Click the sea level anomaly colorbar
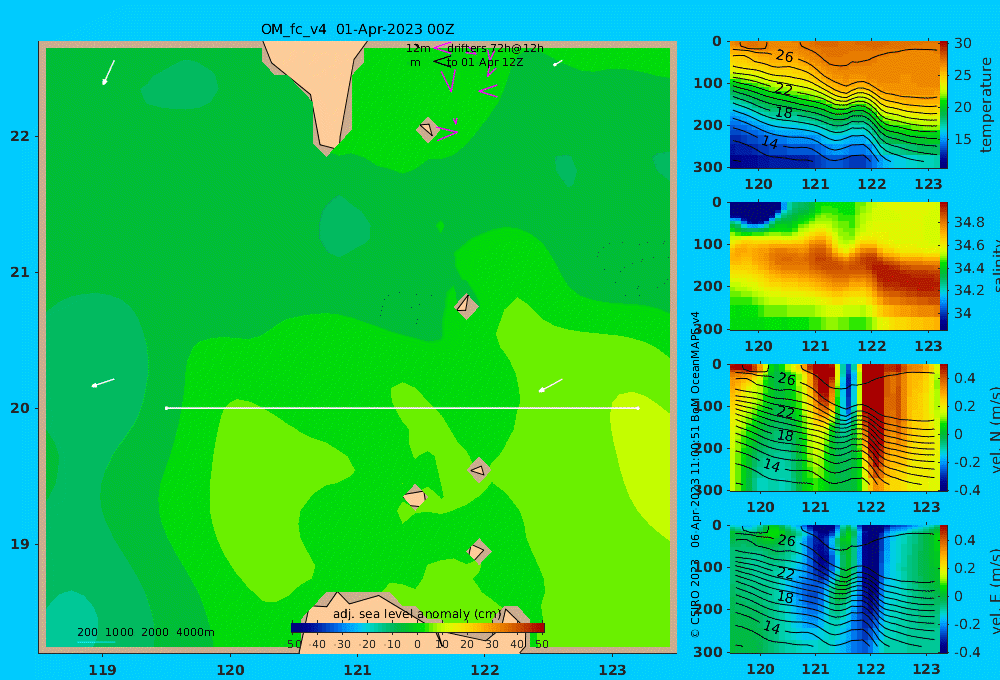Viewport: 1000px width, 680px height. 418,628
